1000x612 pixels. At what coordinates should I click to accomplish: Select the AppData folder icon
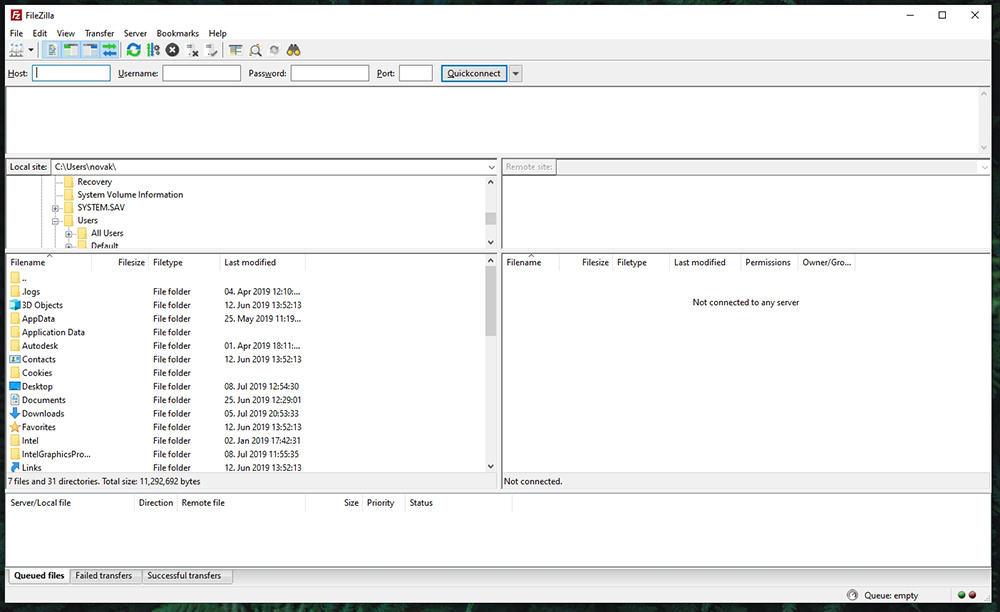click(15, 318)
